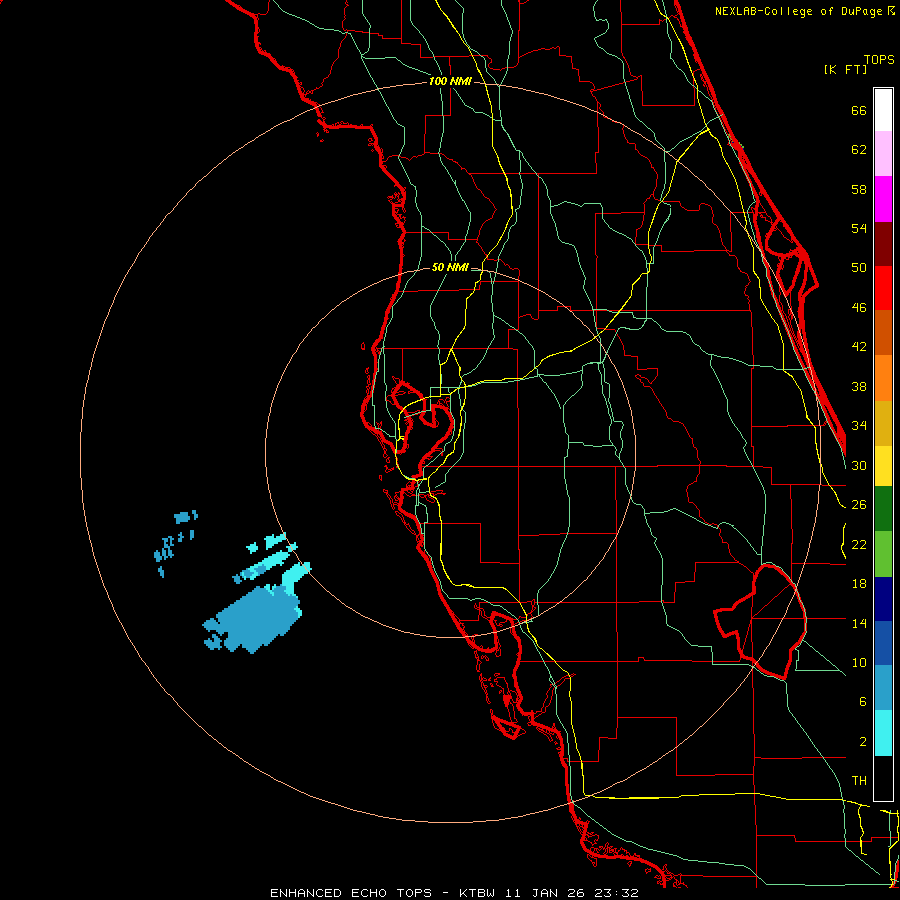
Task: Click the "TH" threshold label on the scale
Action: point(859,781)
